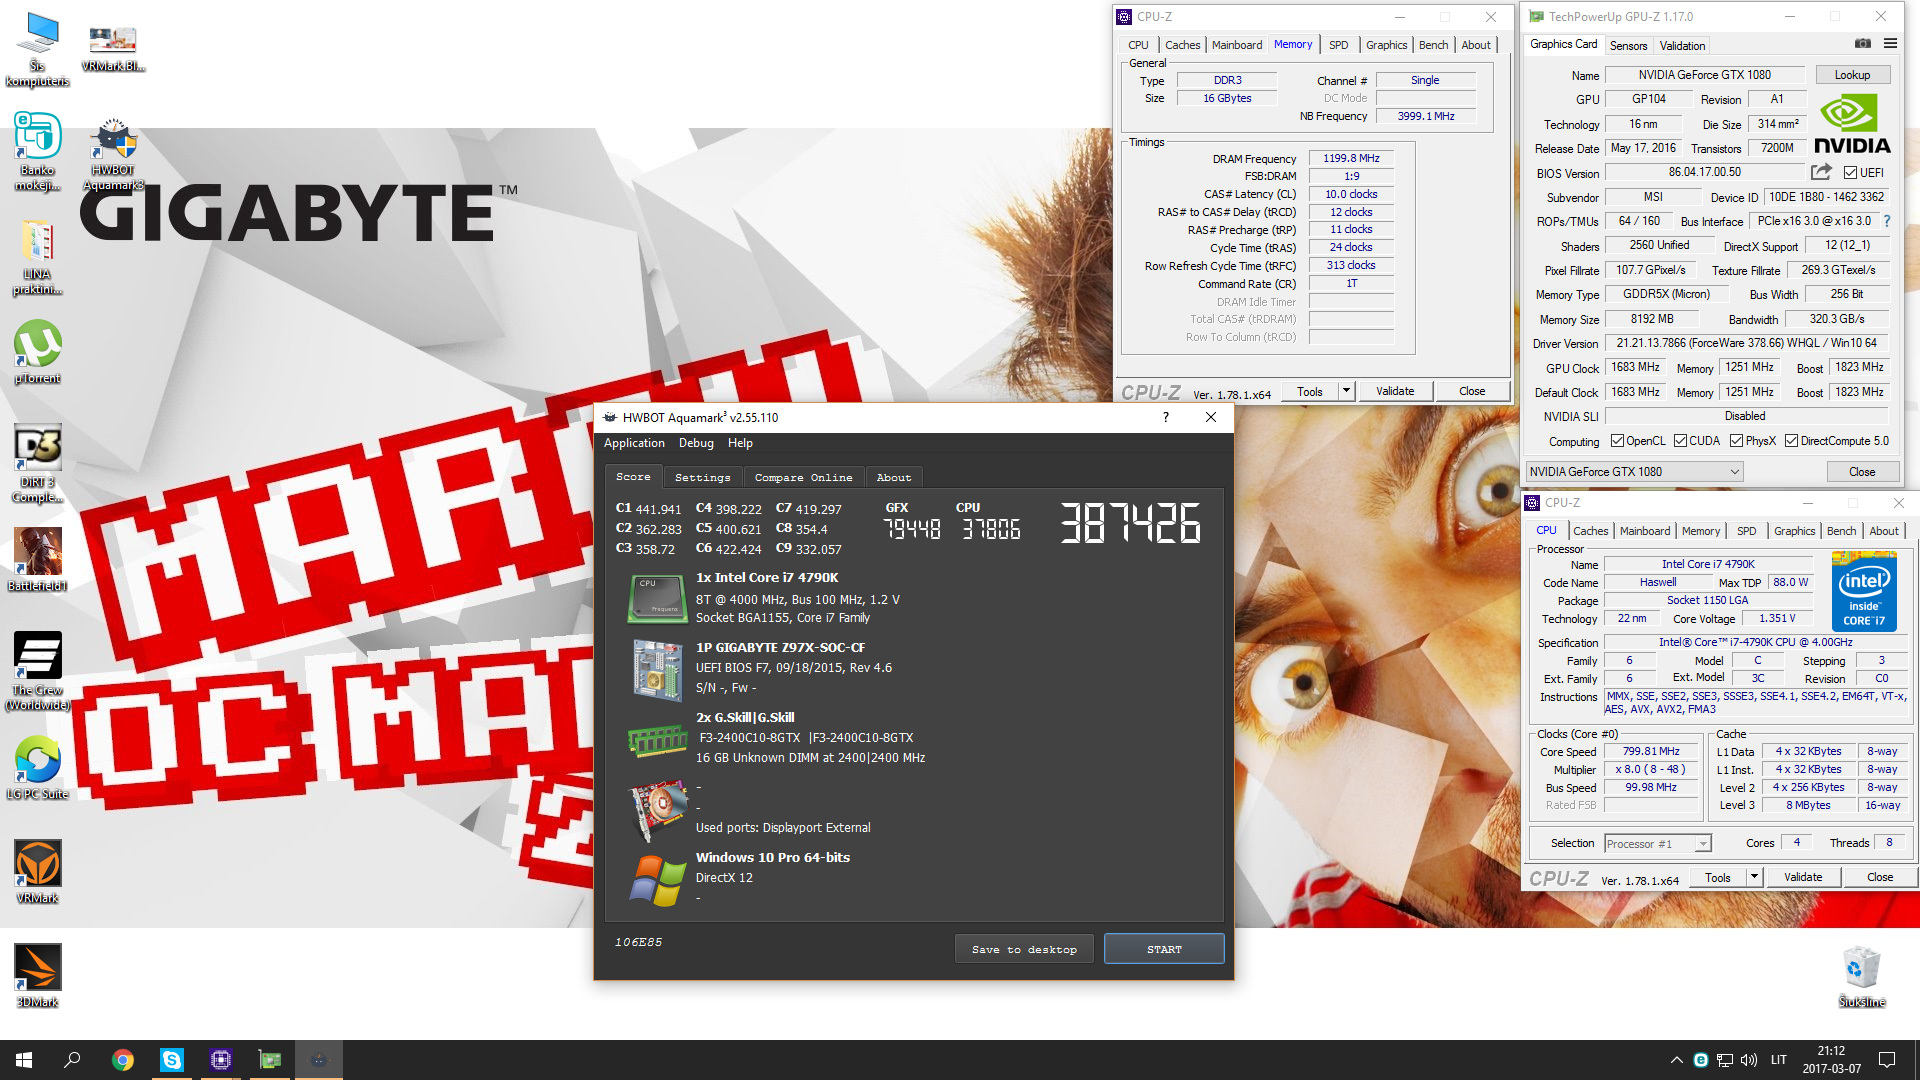Viewport: 1920px width, 1080px height.
Task: Open the Settings tab in Aquamark
Action: [703, 478]
